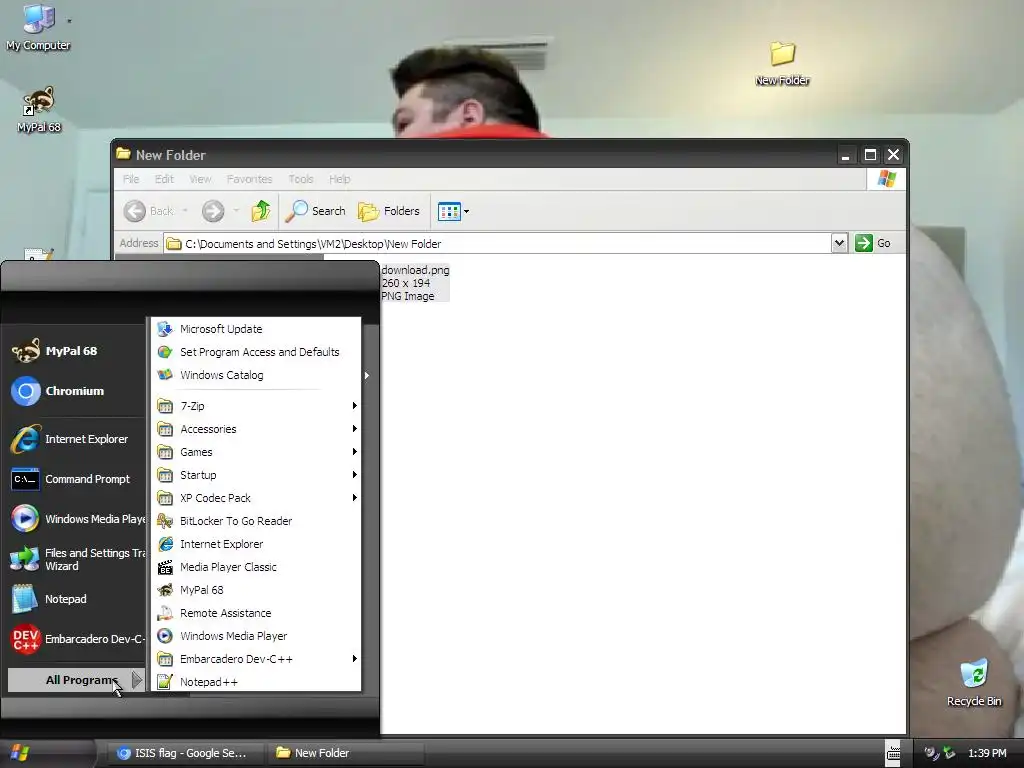The image size is (1024, 768).
Task: Click the Search toolbar button
Action: click(315, 211)
